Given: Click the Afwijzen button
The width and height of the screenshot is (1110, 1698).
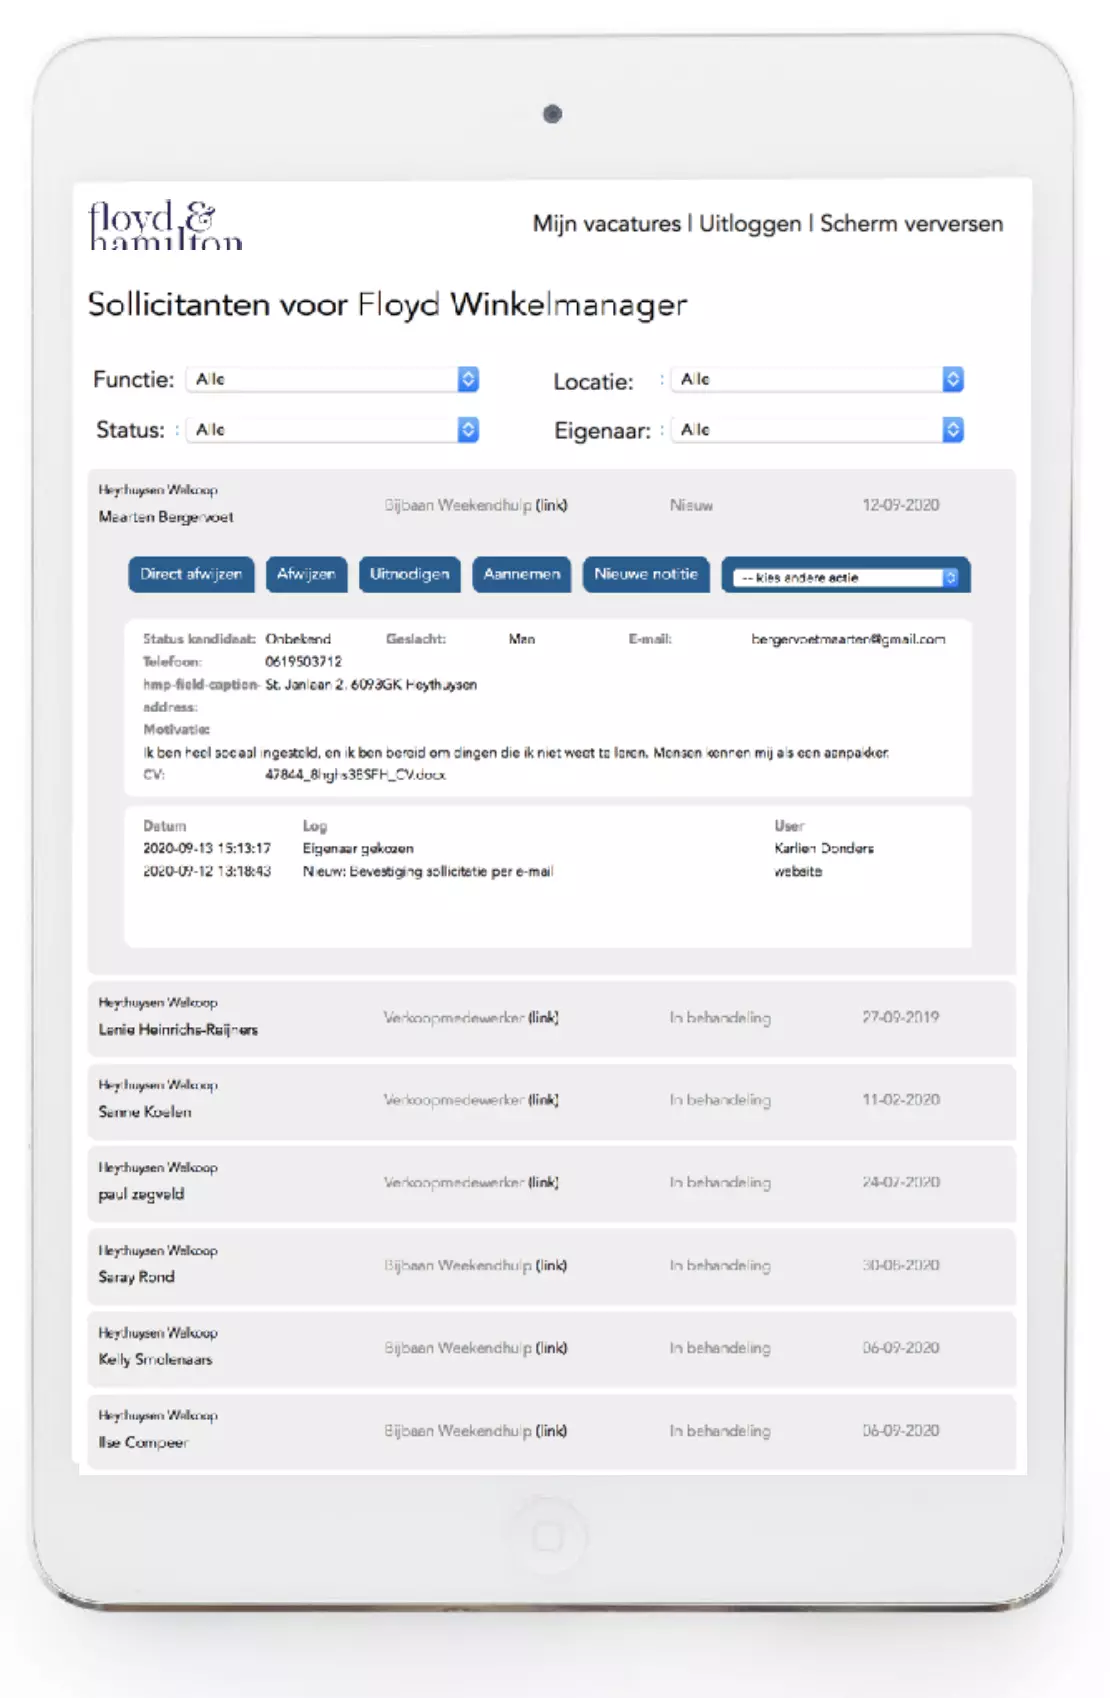Looking at the screenshot, I should point(306,574).
